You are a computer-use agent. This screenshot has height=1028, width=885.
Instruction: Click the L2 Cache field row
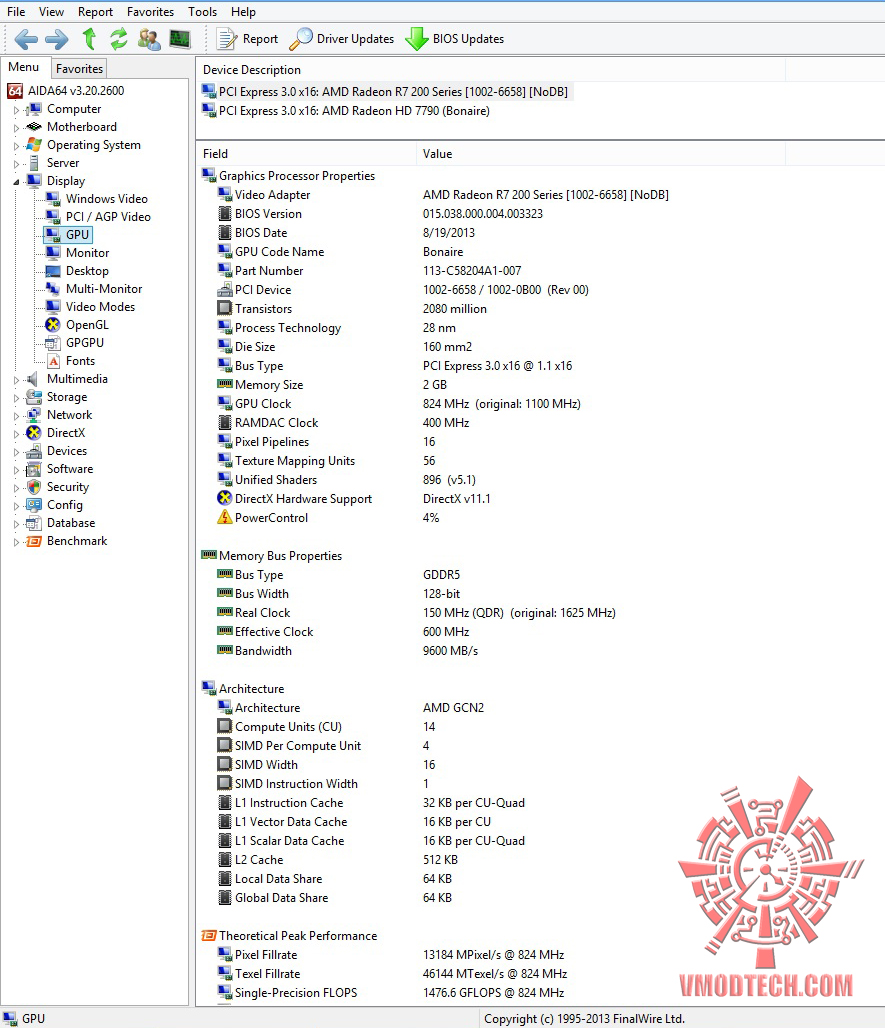(x=338, y=860)
